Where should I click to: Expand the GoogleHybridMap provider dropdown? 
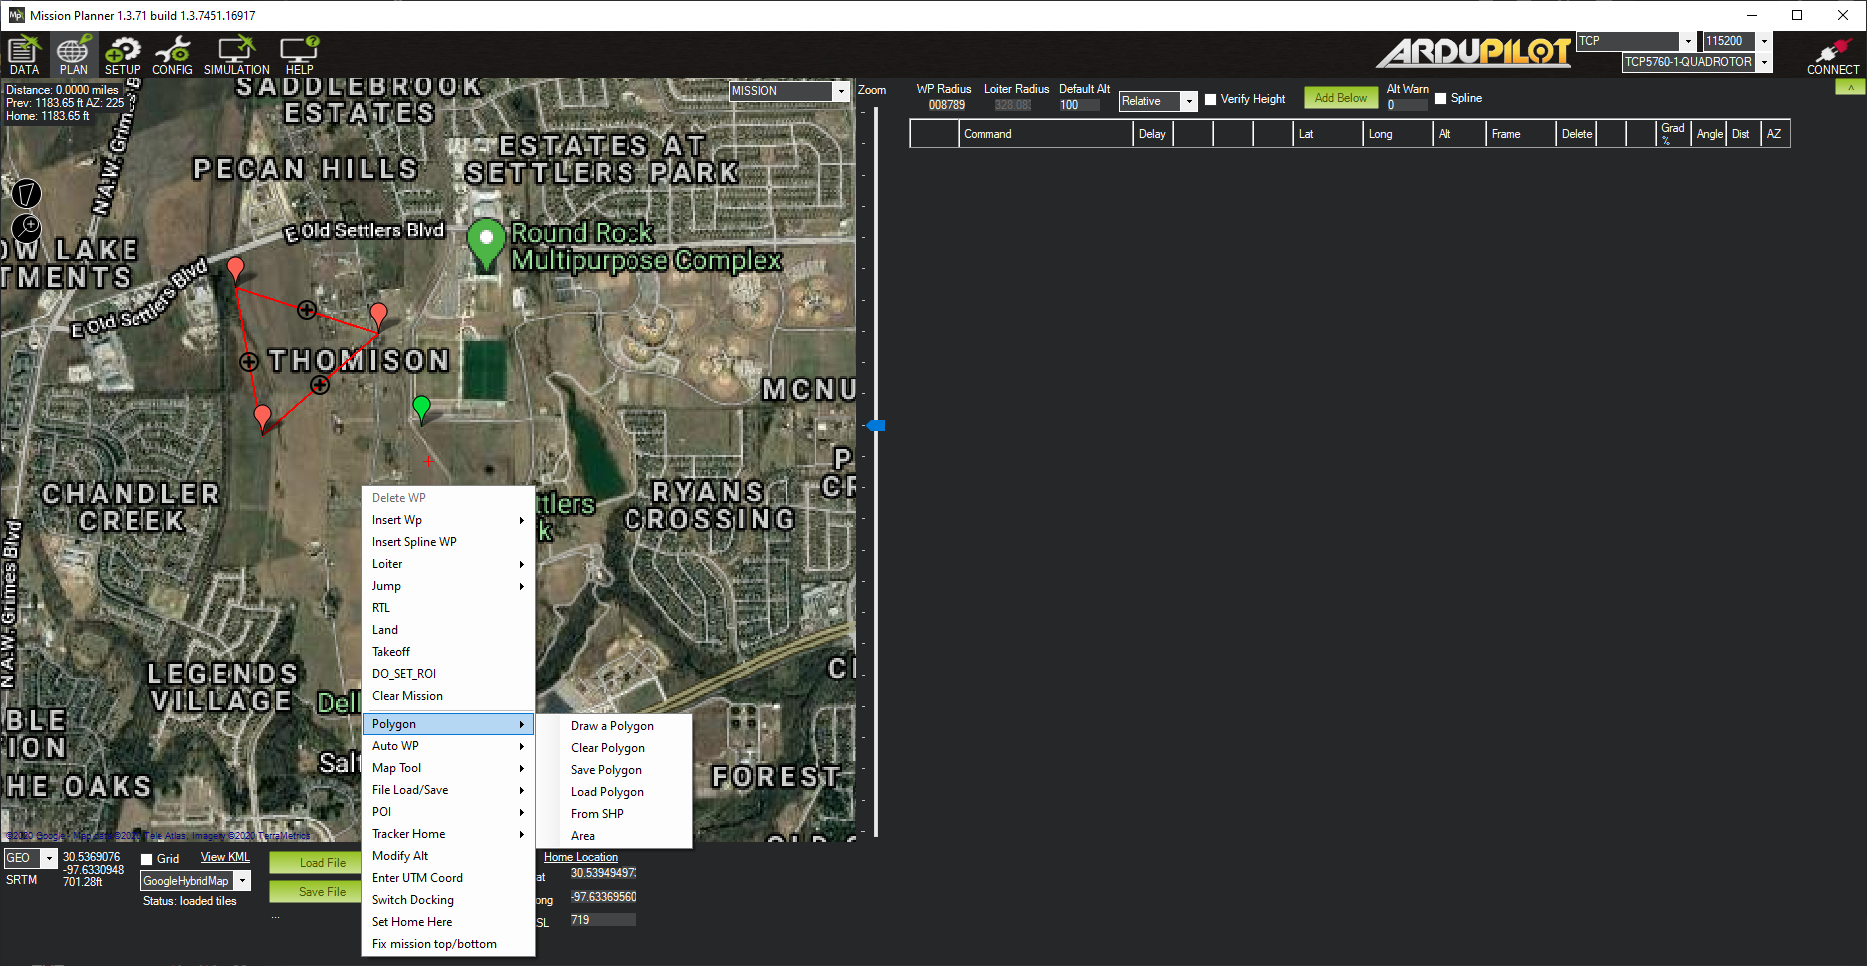[242, 881]
